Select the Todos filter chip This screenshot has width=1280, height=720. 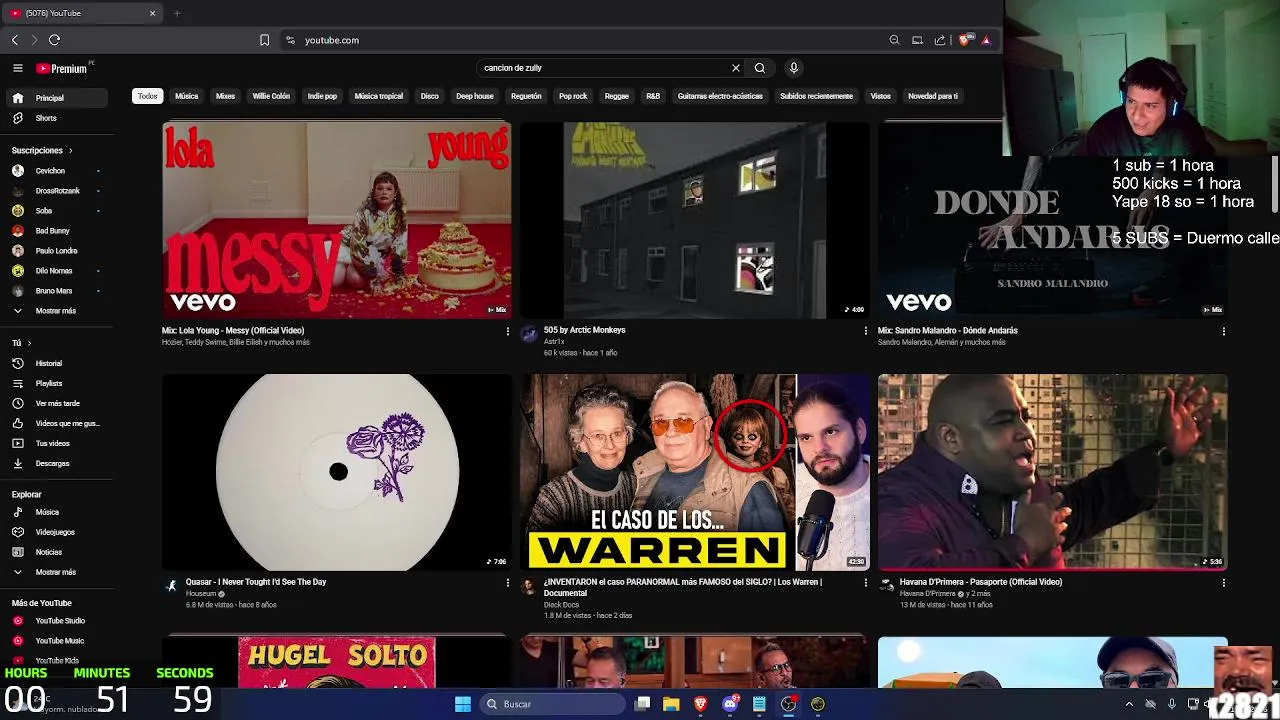[x=148, y=96]
